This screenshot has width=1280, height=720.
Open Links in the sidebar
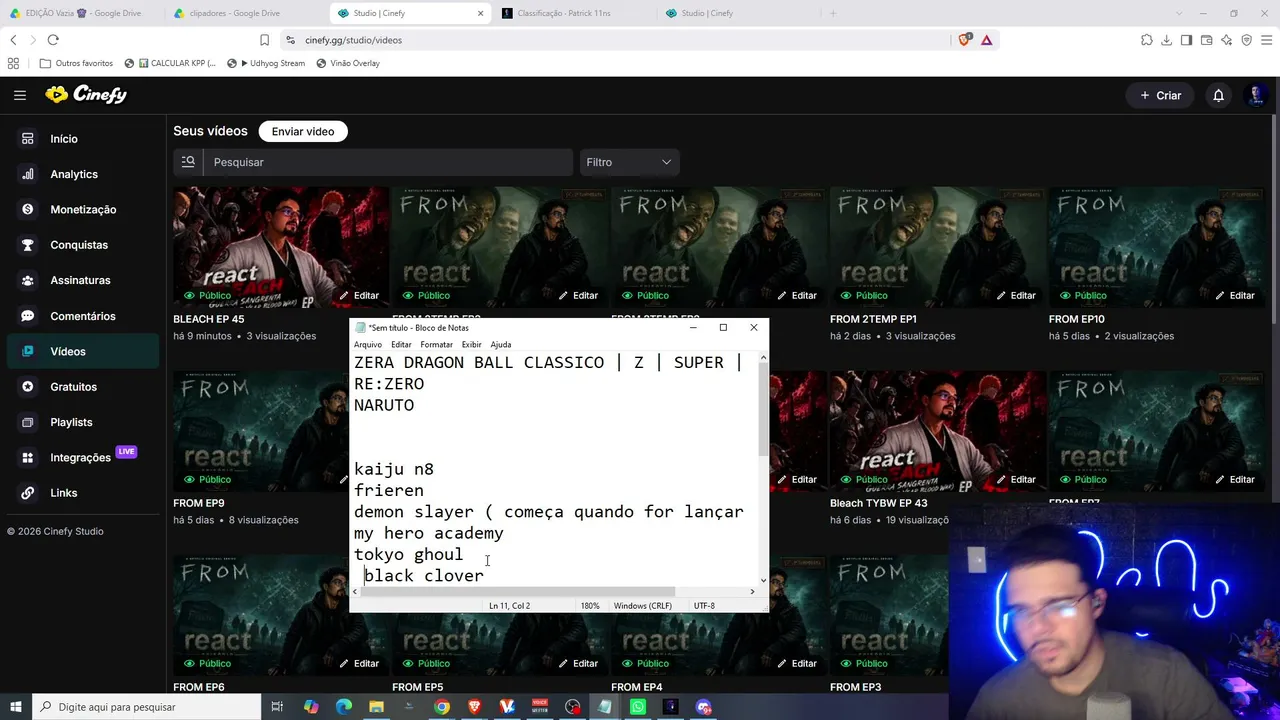tap(83, 493)
